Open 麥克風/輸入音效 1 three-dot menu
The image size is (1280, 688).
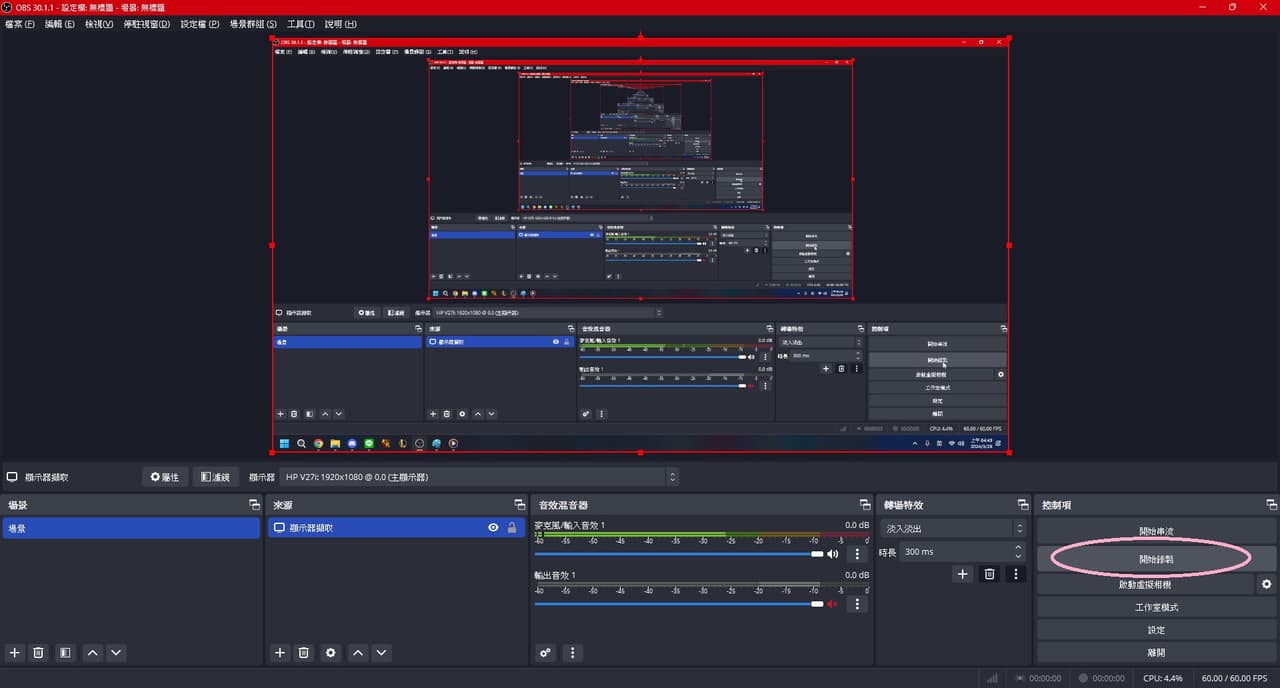[856, 553]
